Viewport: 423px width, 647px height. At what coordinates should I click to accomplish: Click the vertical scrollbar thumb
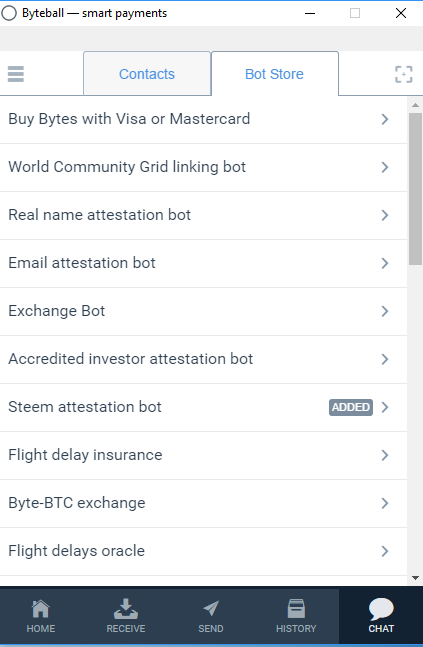(415, 189)
